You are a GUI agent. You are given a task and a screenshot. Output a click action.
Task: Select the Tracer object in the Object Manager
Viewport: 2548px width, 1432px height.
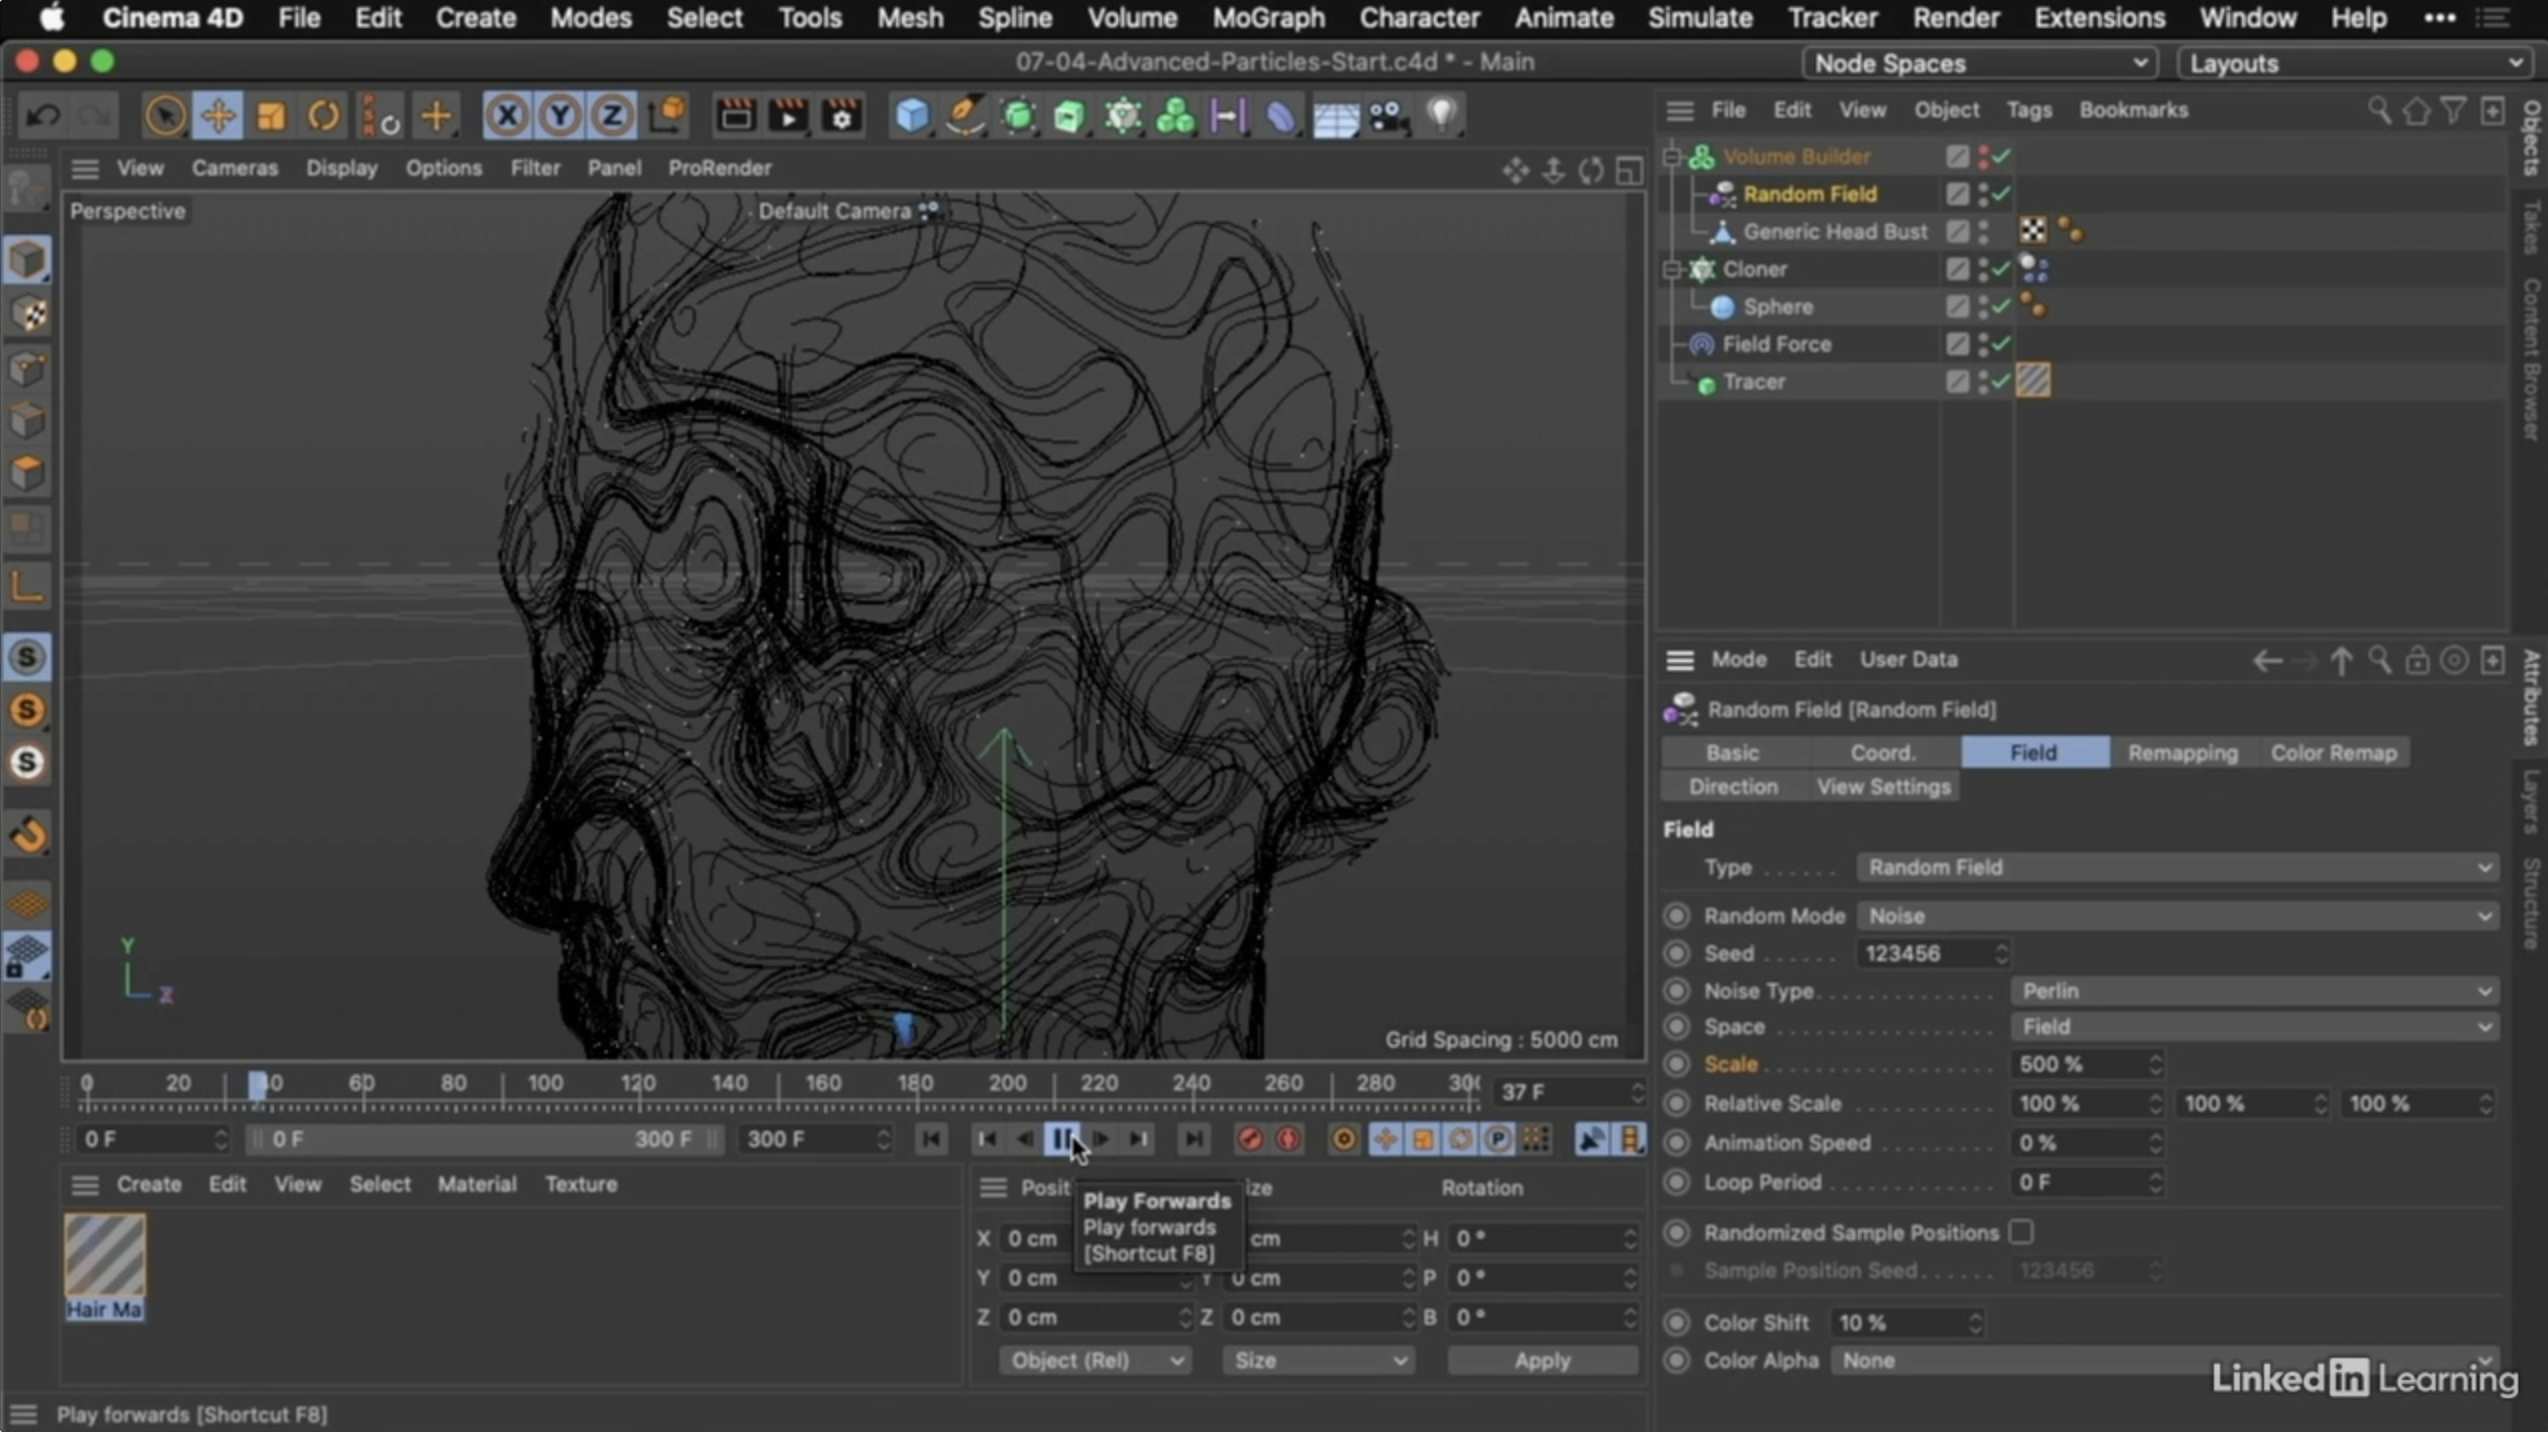point(1754,382)
